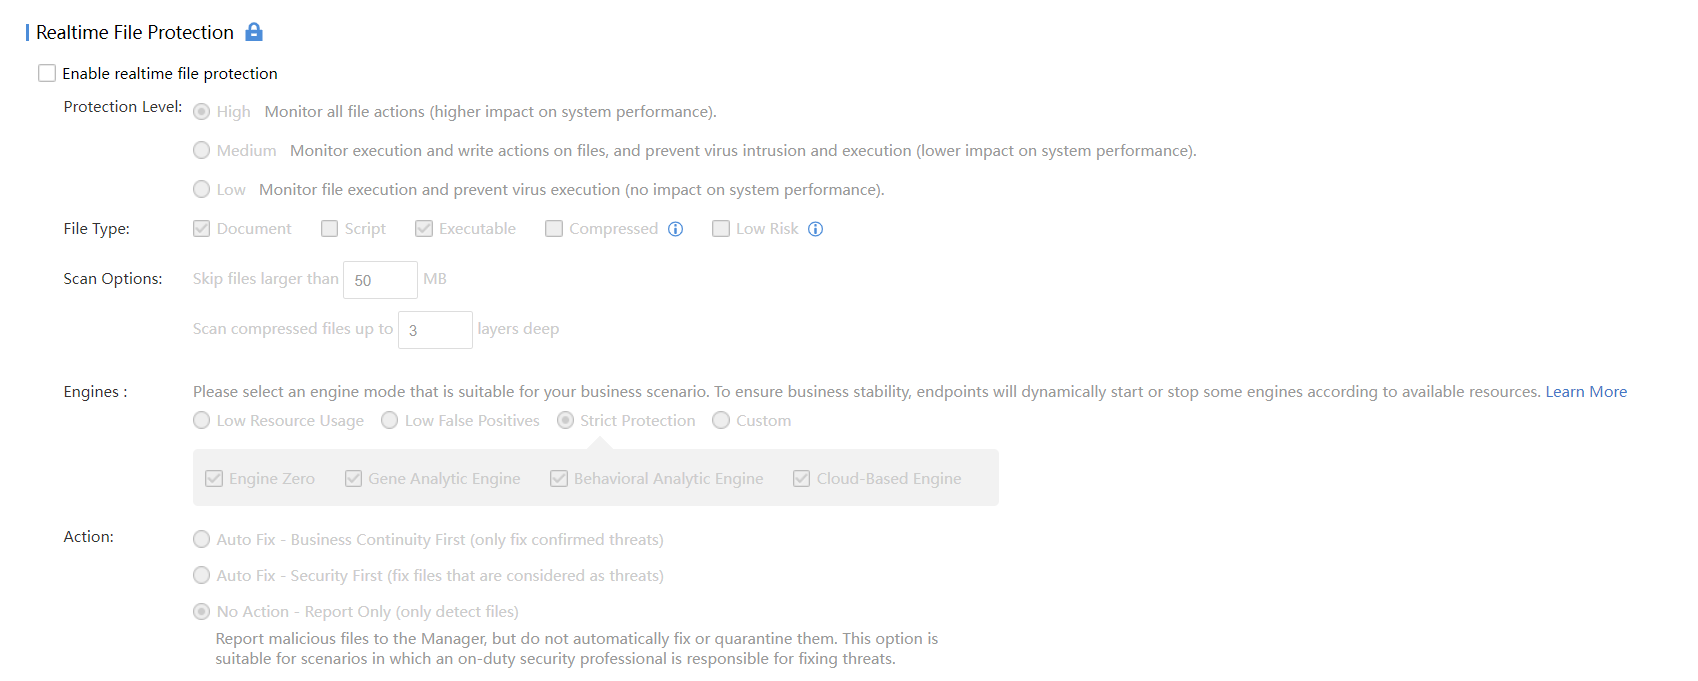Click the lock icon beside Realtime File Protection
The width and height of the screenshot is (1698, 681).
tap(254, 32)
